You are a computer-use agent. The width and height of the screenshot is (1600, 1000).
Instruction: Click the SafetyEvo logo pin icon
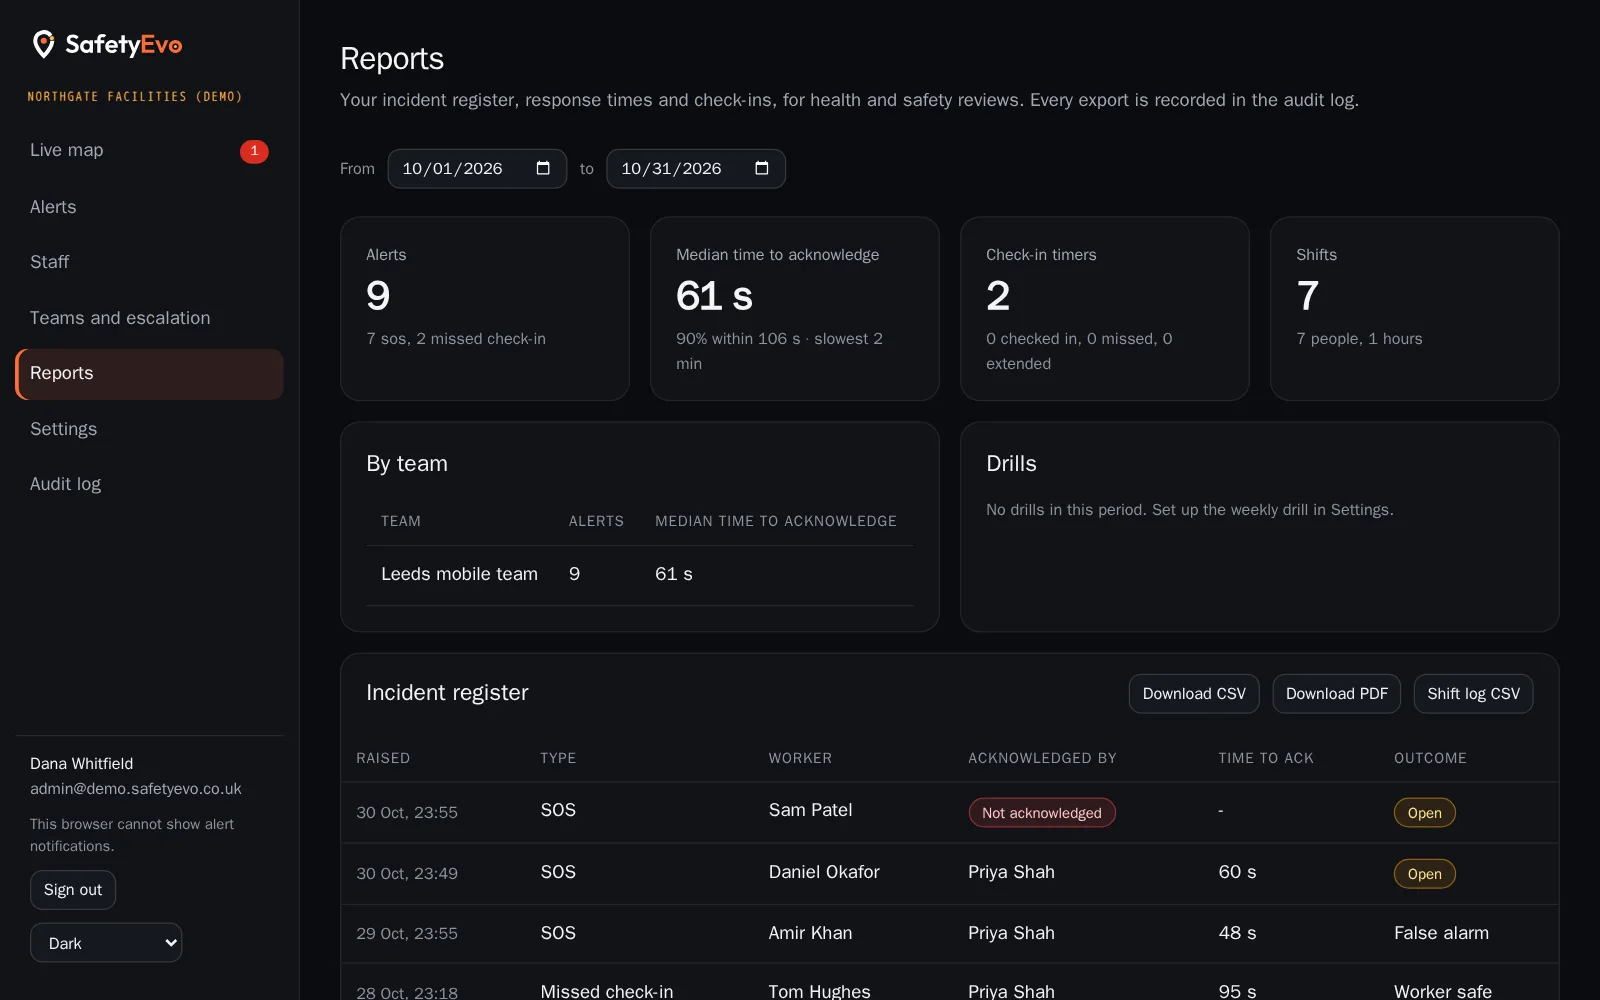pos(43,44)
